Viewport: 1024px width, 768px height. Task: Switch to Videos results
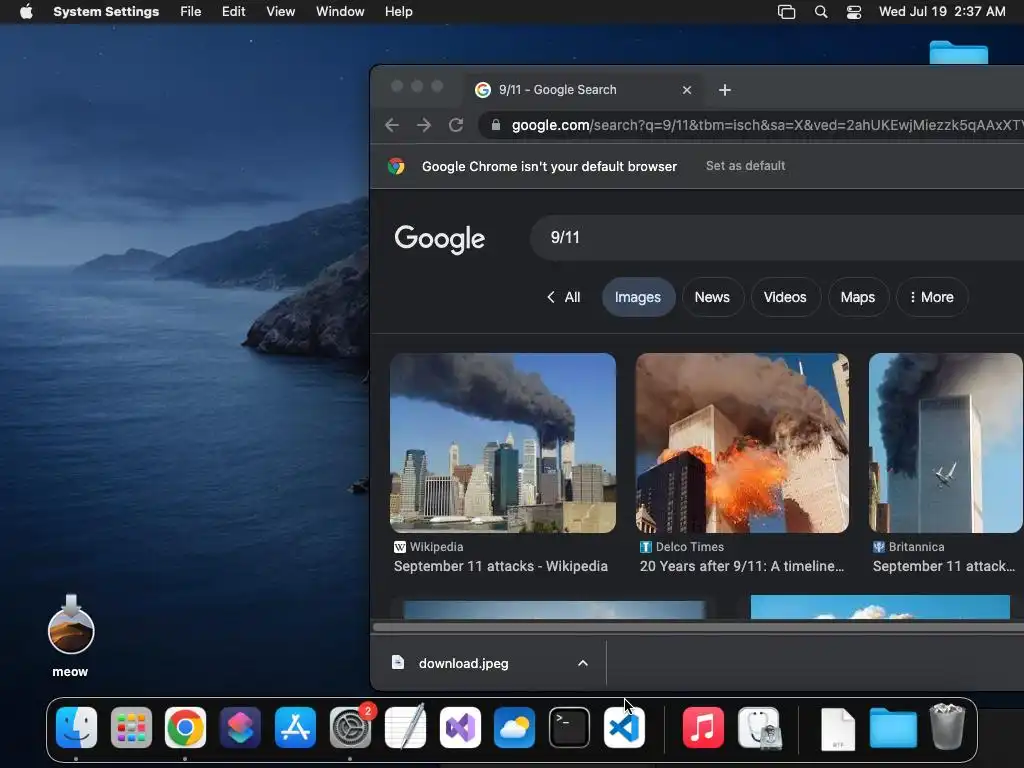point(785,297)
